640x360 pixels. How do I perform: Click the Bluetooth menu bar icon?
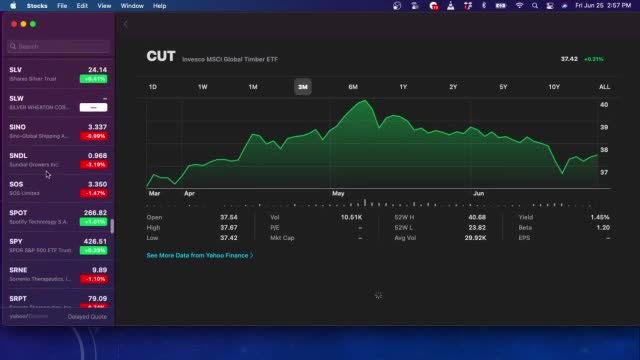484,6
